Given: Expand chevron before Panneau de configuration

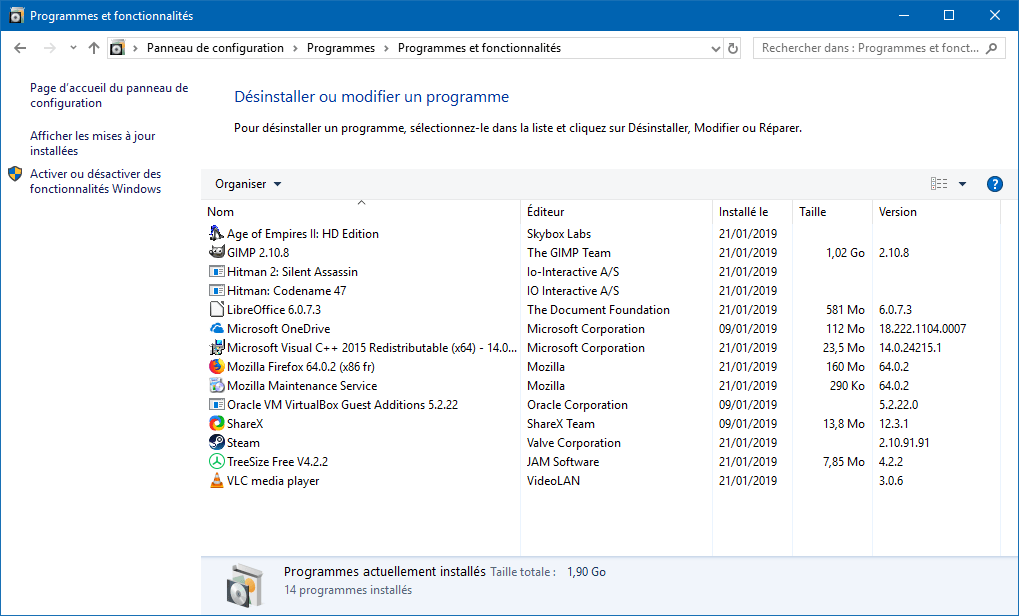Looking at the screenshot, I should click(135, 48).
